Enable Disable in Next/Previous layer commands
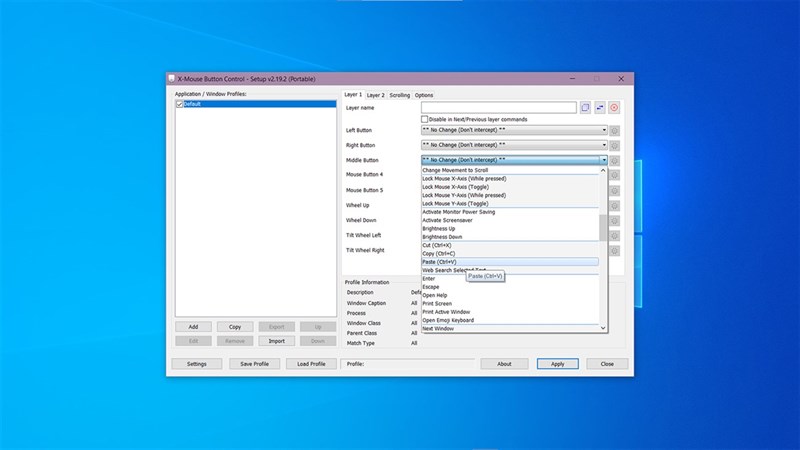 pyautogui.click(x=425, y=119)
